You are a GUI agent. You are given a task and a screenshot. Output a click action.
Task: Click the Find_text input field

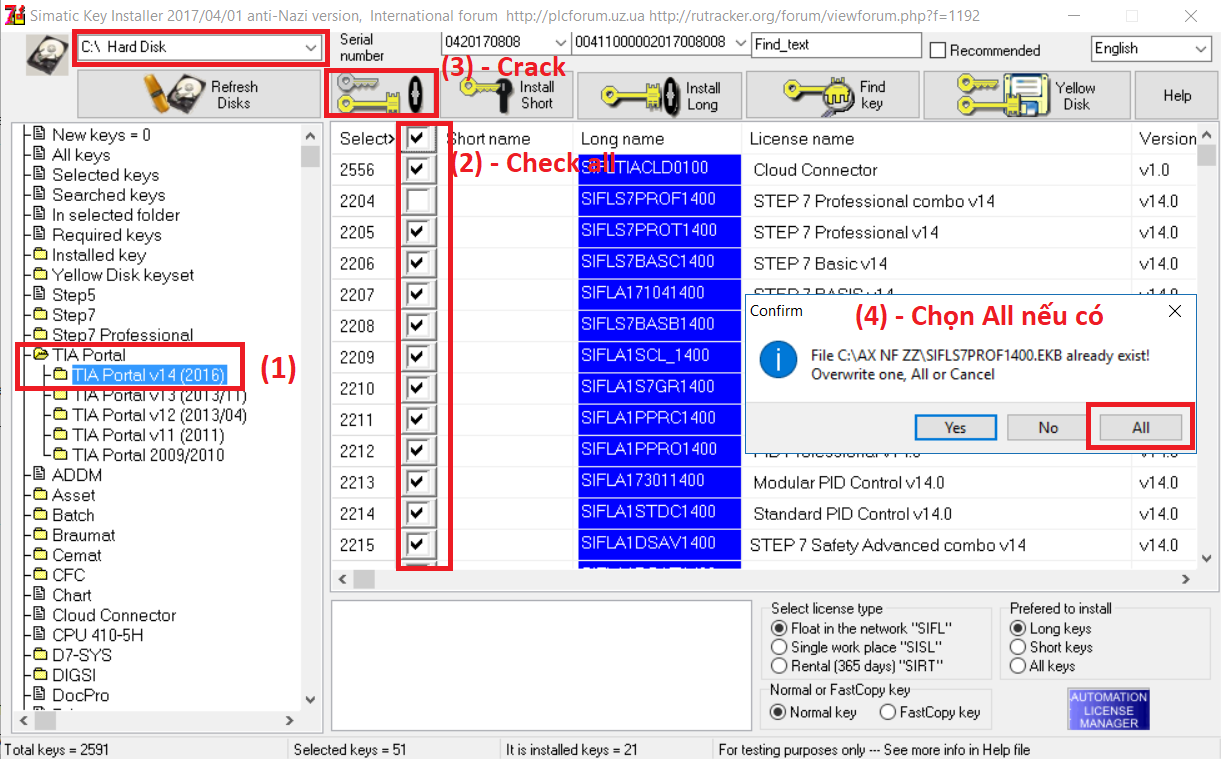pyautogui.click(x=836, y=45)
